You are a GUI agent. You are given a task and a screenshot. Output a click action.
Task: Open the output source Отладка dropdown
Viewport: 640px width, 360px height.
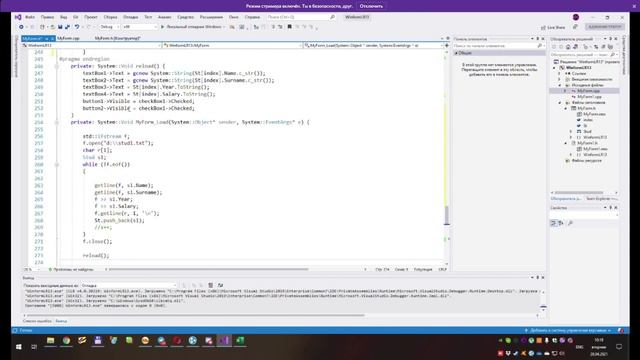[x=129, y=286]
